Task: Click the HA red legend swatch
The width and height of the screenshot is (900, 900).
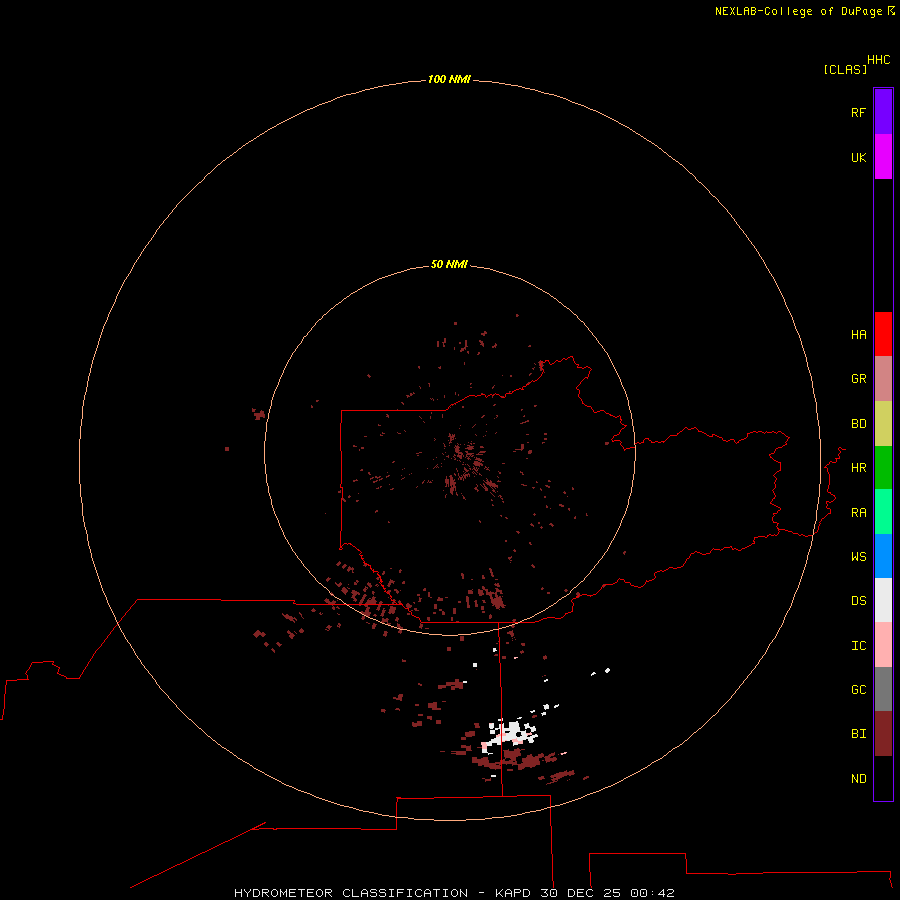Action: pyautogui.click(x=883, y=334)
